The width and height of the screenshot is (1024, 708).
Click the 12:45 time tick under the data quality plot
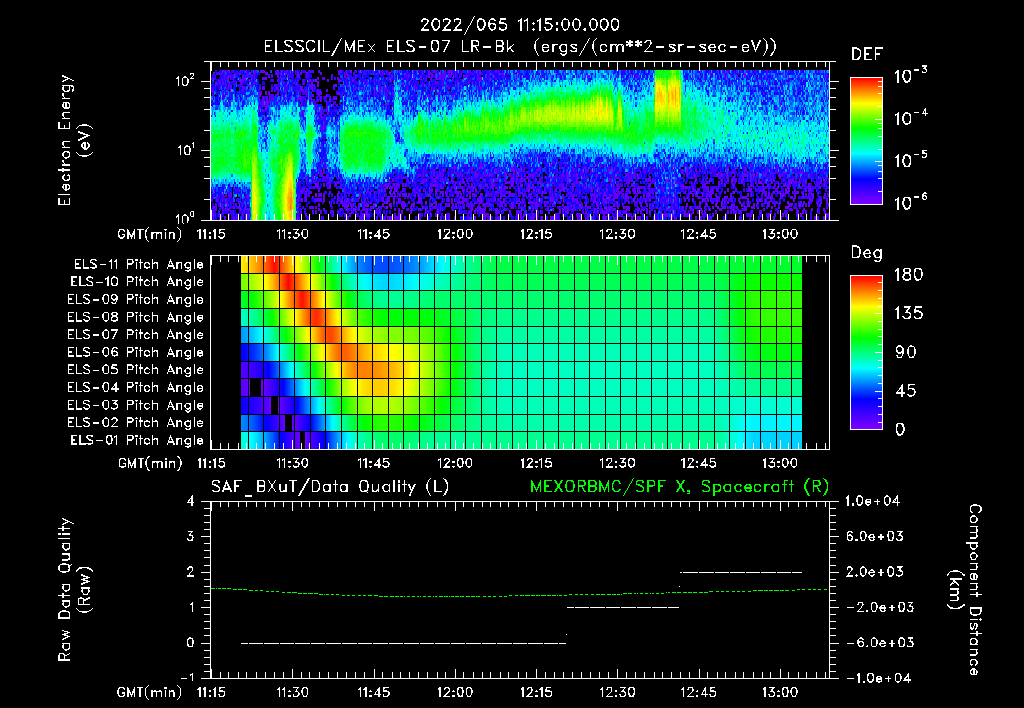click(698, 692)
